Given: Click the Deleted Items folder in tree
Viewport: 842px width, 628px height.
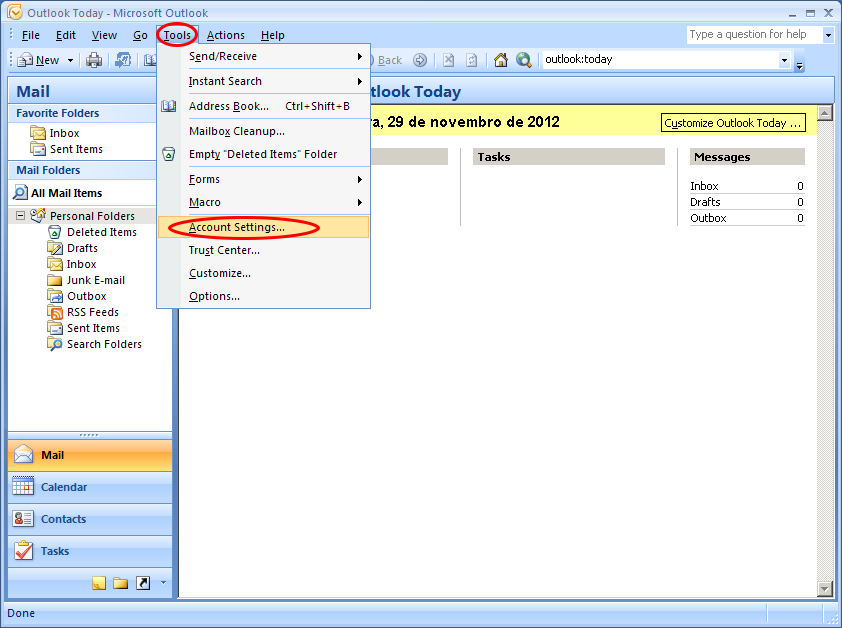Looking at the screenshot, I should (101, 232).
